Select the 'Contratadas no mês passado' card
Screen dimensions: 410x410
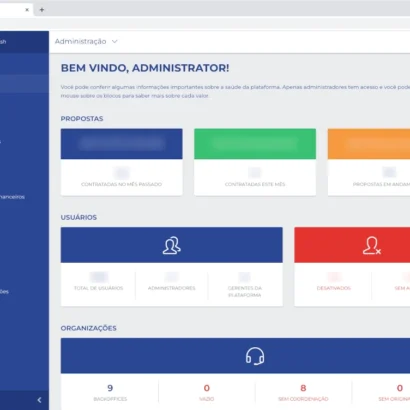point(121,162)
